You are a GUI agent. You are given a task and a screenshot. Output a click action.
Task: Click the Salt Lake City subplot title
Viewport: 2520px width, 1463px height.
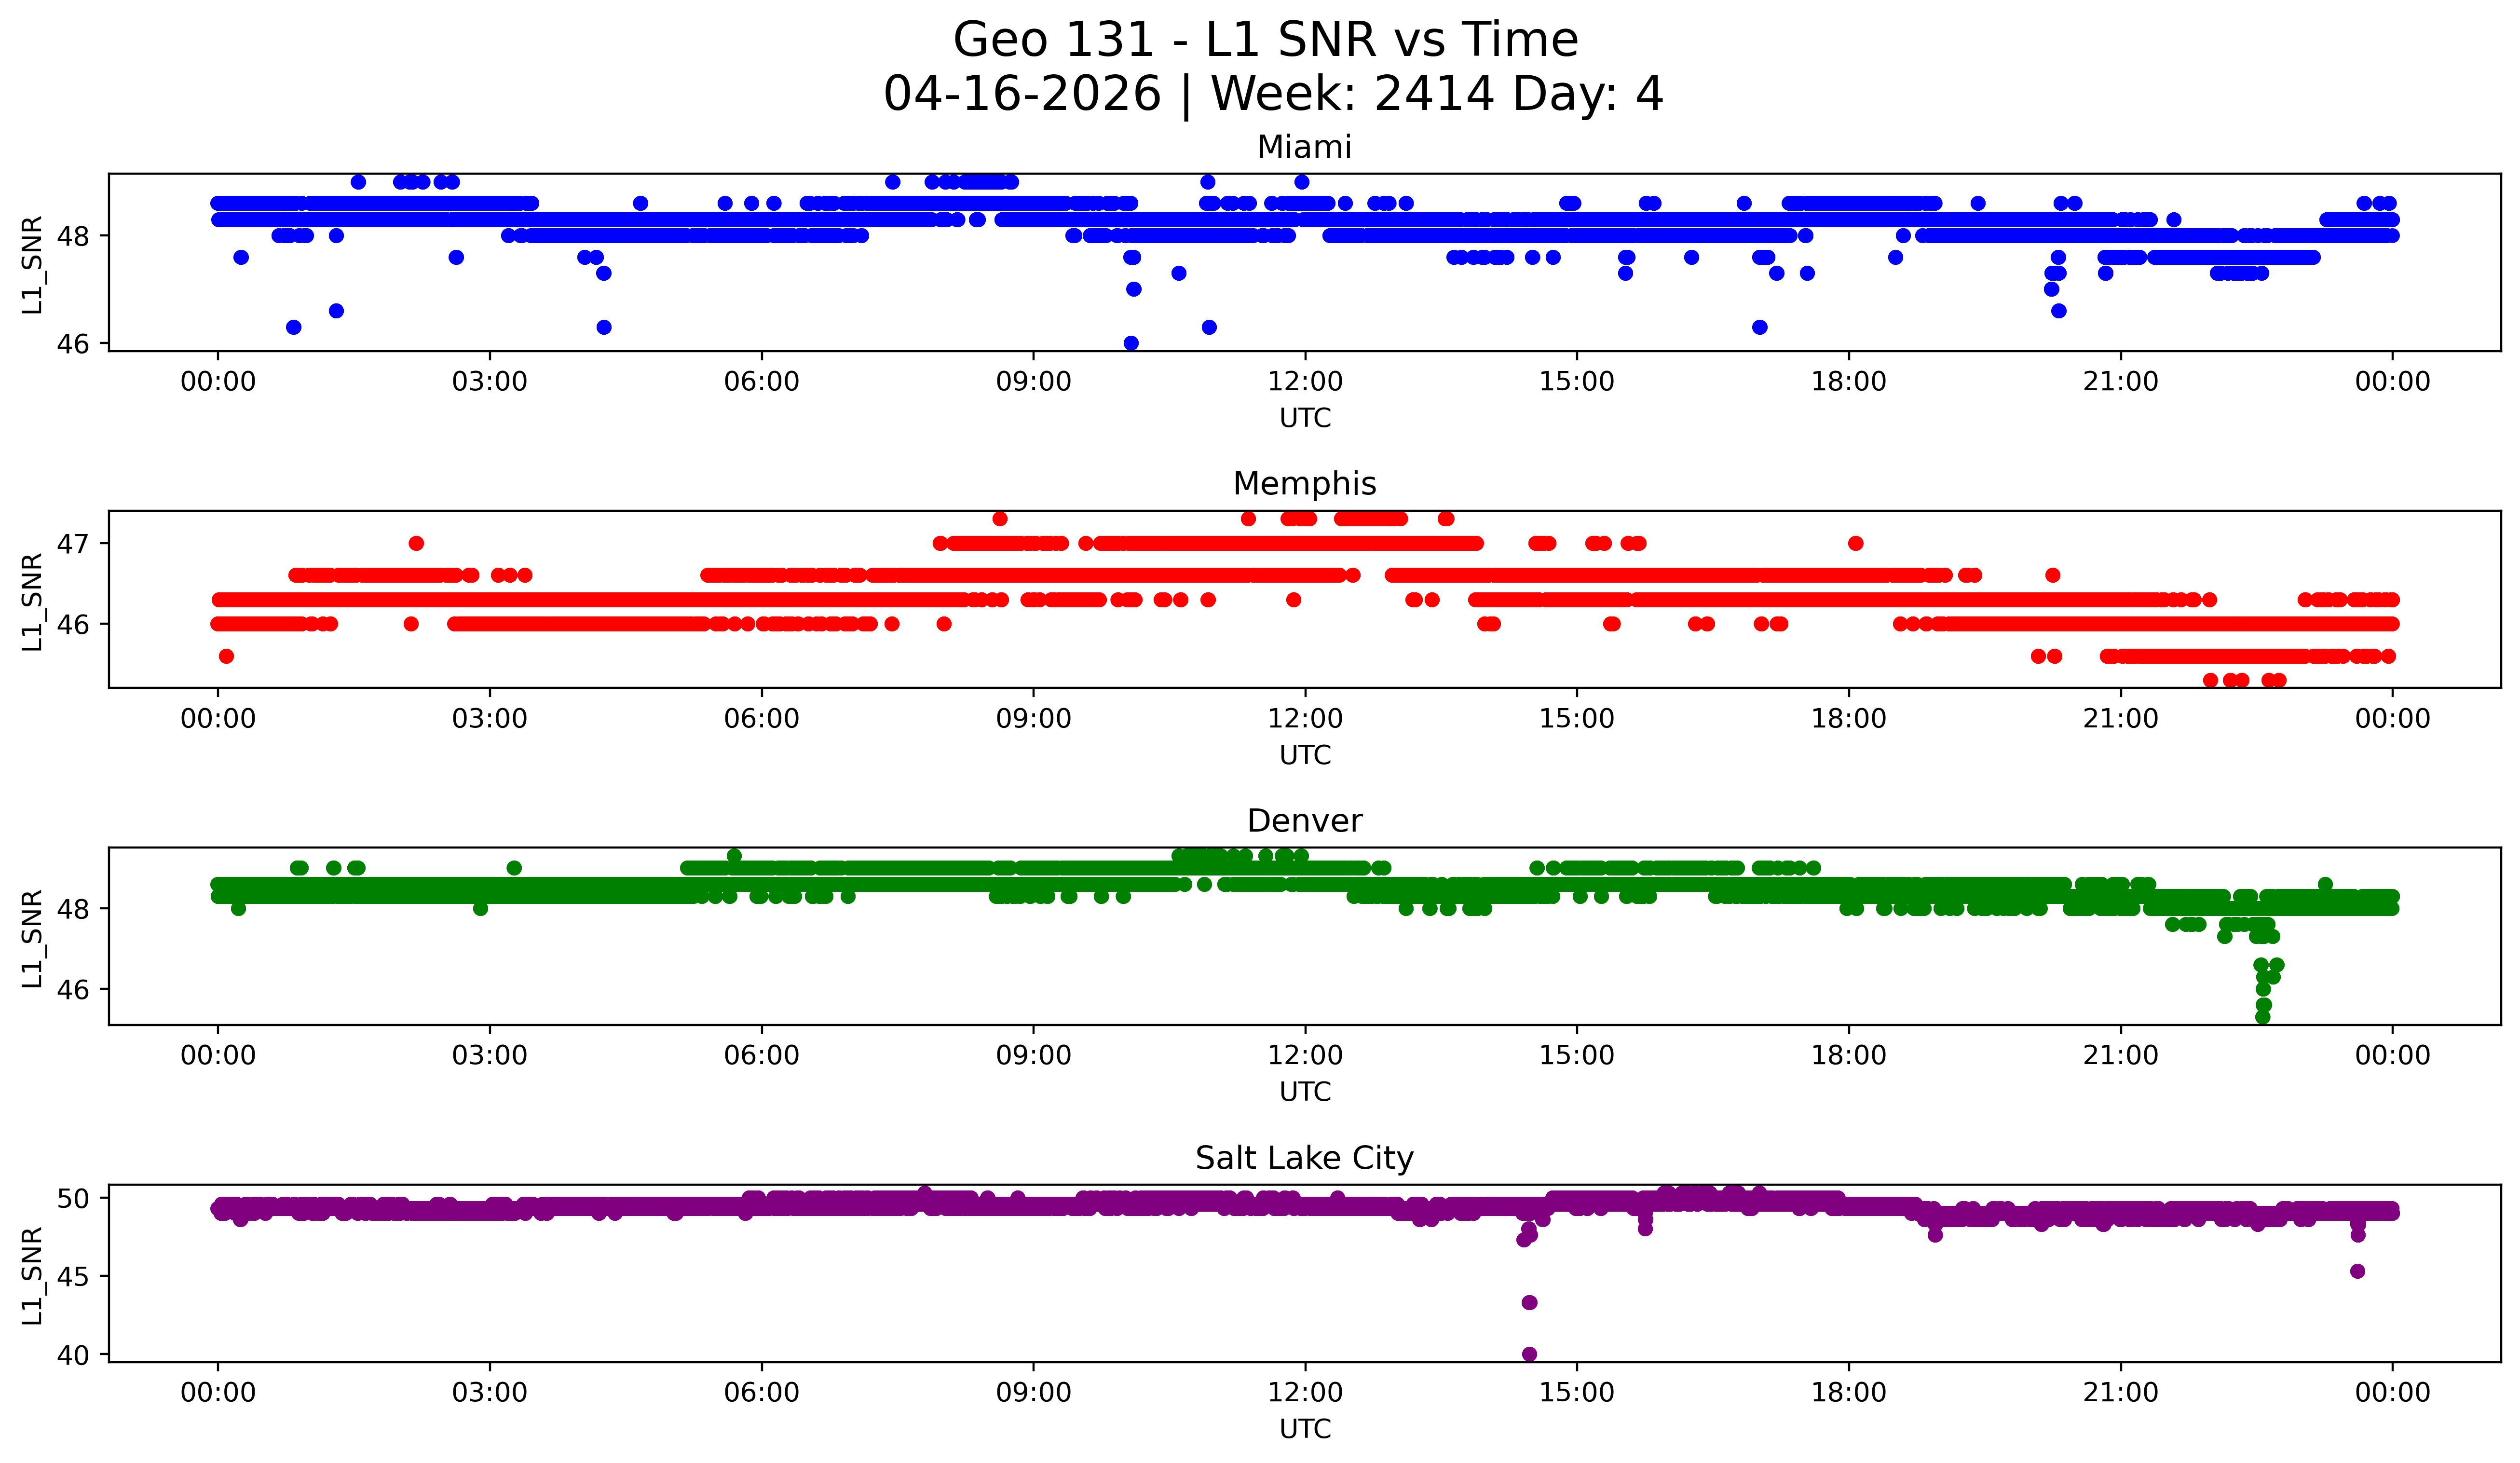[1304, 1158]
